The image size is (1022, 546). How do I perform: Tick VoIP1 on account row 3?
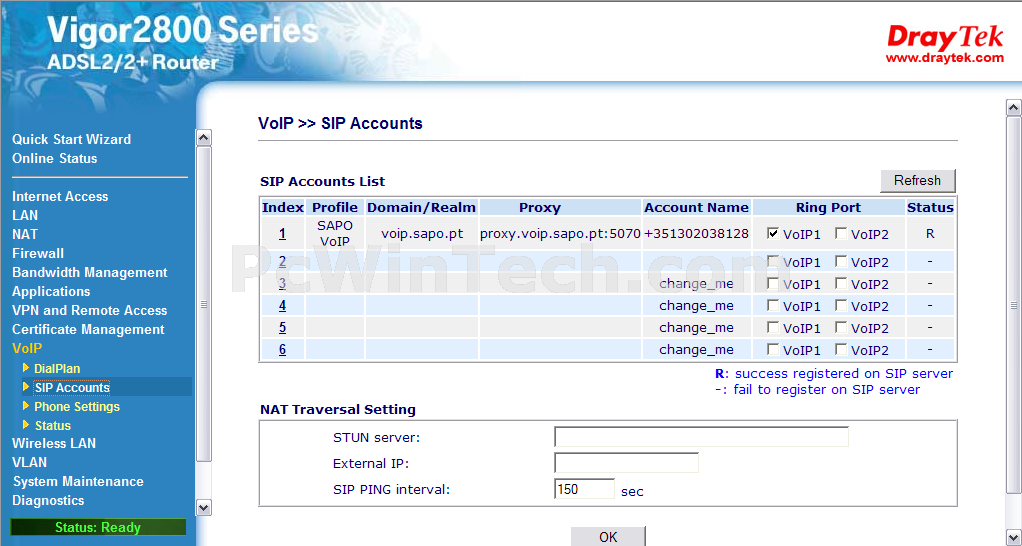[x=773, y=283]
